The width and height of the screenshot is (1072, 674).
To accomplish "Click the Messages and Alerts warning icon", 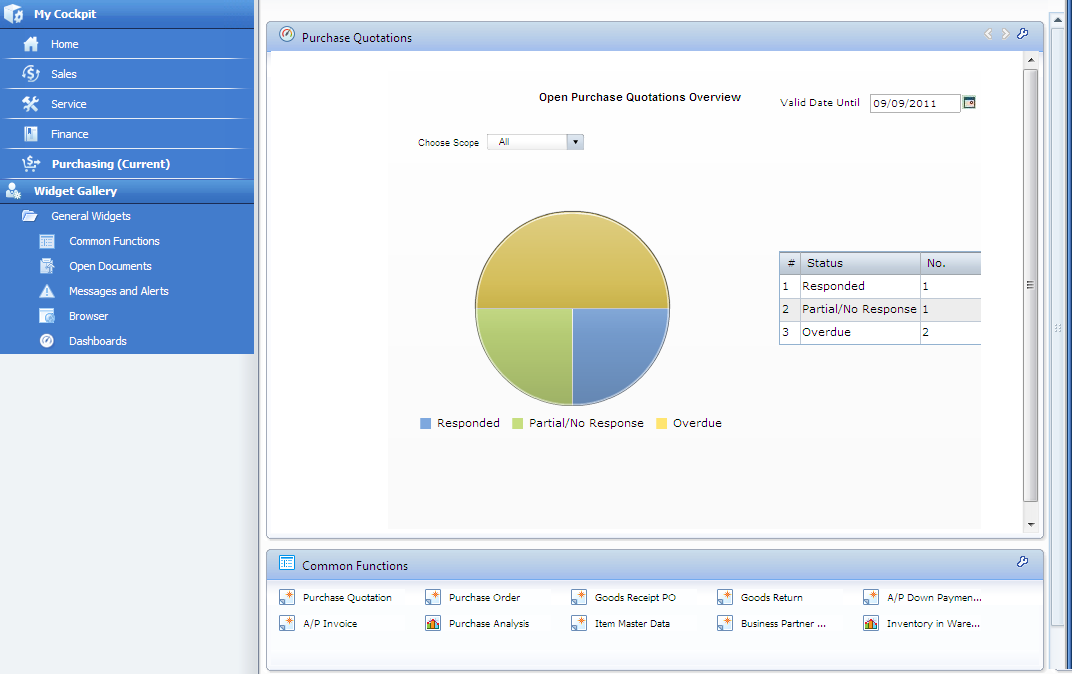I will (47, 291).
